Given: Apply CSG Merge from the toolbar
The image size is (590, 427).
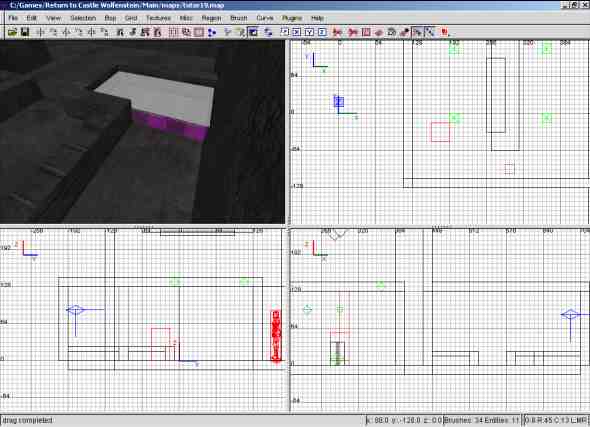Looking at the screenshot, I should click(x=186, y=32).
